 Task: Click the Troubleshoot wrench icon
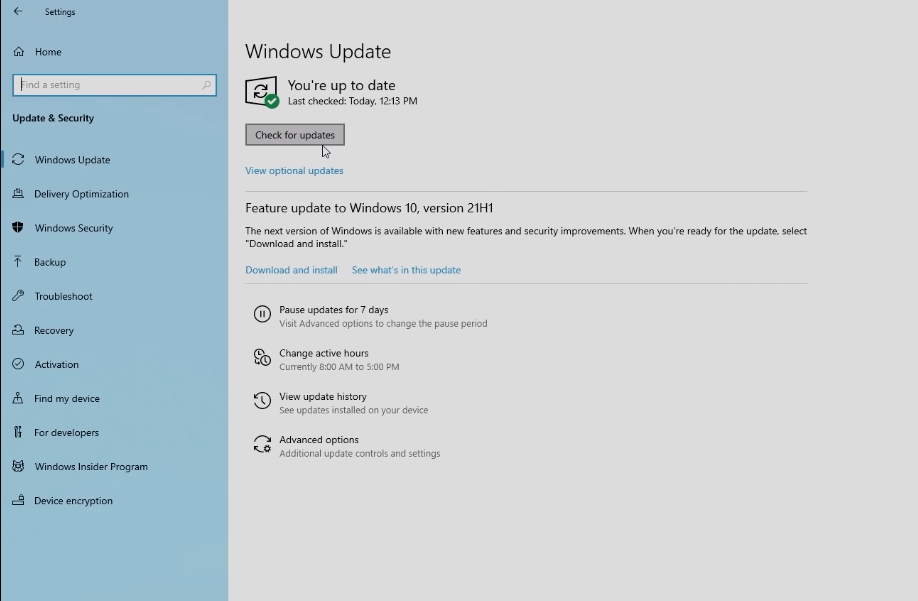coord(18,296)
